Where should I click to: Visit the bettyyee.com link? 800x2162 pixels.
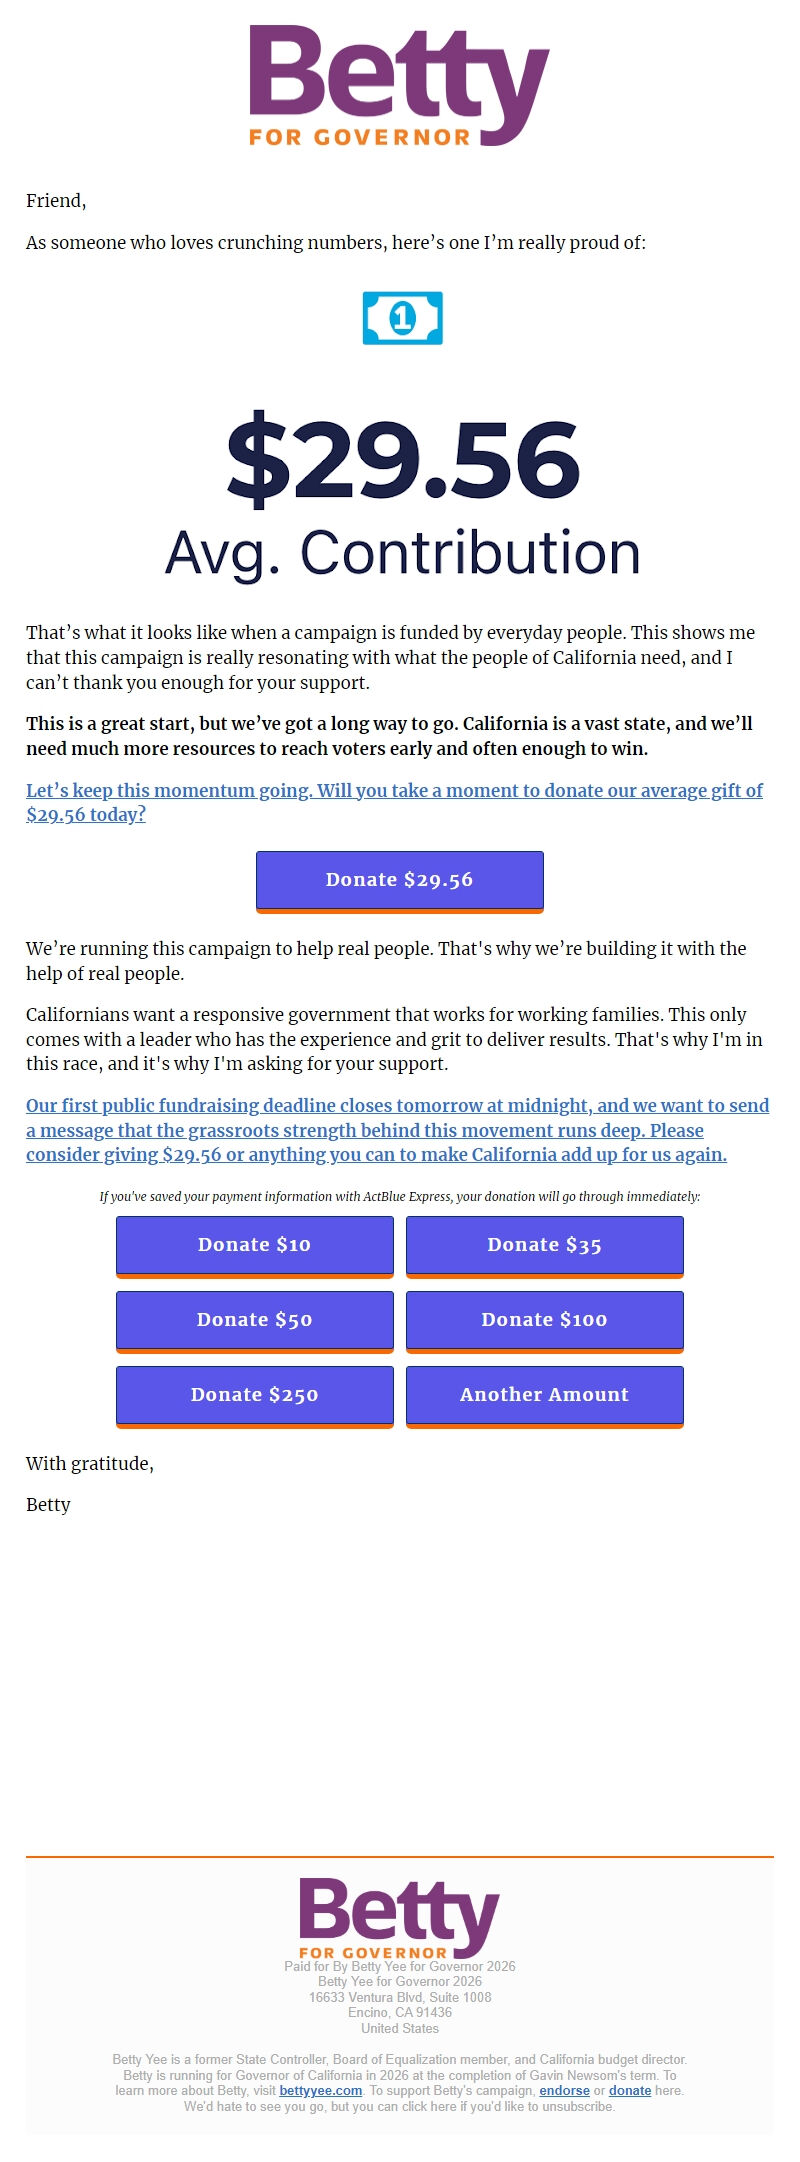pyautogui.click(x=320, y=2092)
